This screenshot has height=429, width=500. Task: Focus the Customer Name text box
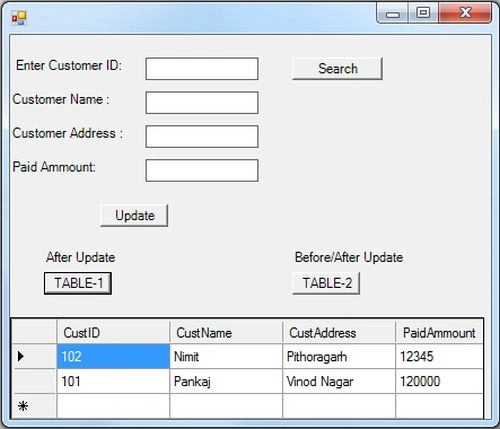pyautogui.click(x=202, y=103)
